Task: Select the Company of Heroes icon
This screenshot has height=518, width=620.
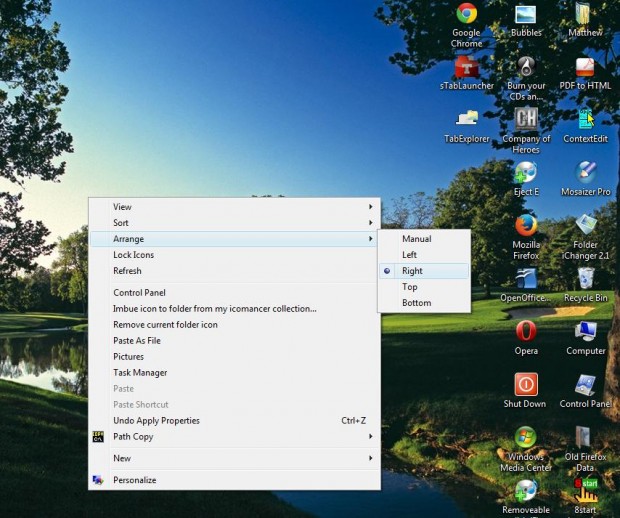Action: 526,120
